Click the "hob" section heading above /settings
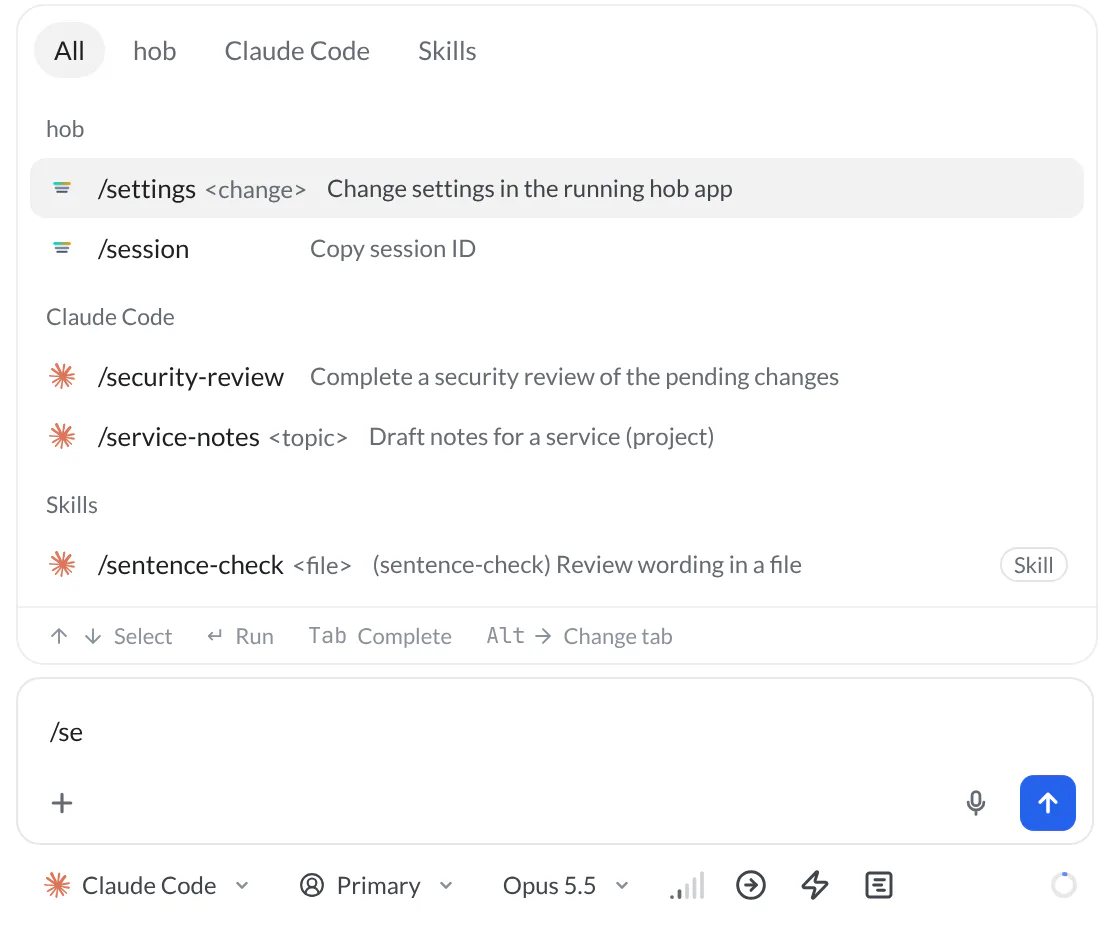This screenshot has height=929, width=1114. [x=65, y=129]
